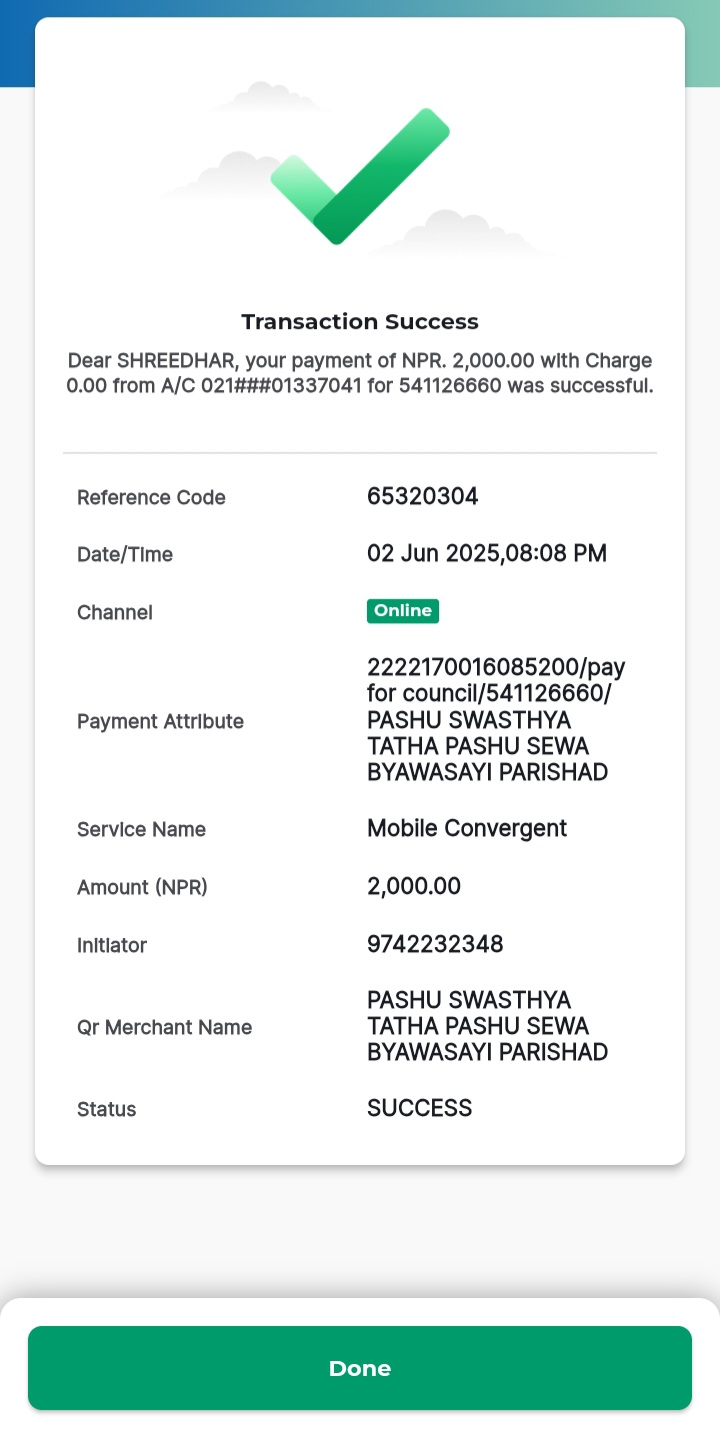Tap the SUCCESS status value
This screenshot has width=720, height=1438.
pyautogui.click(x=419, y=1108)
